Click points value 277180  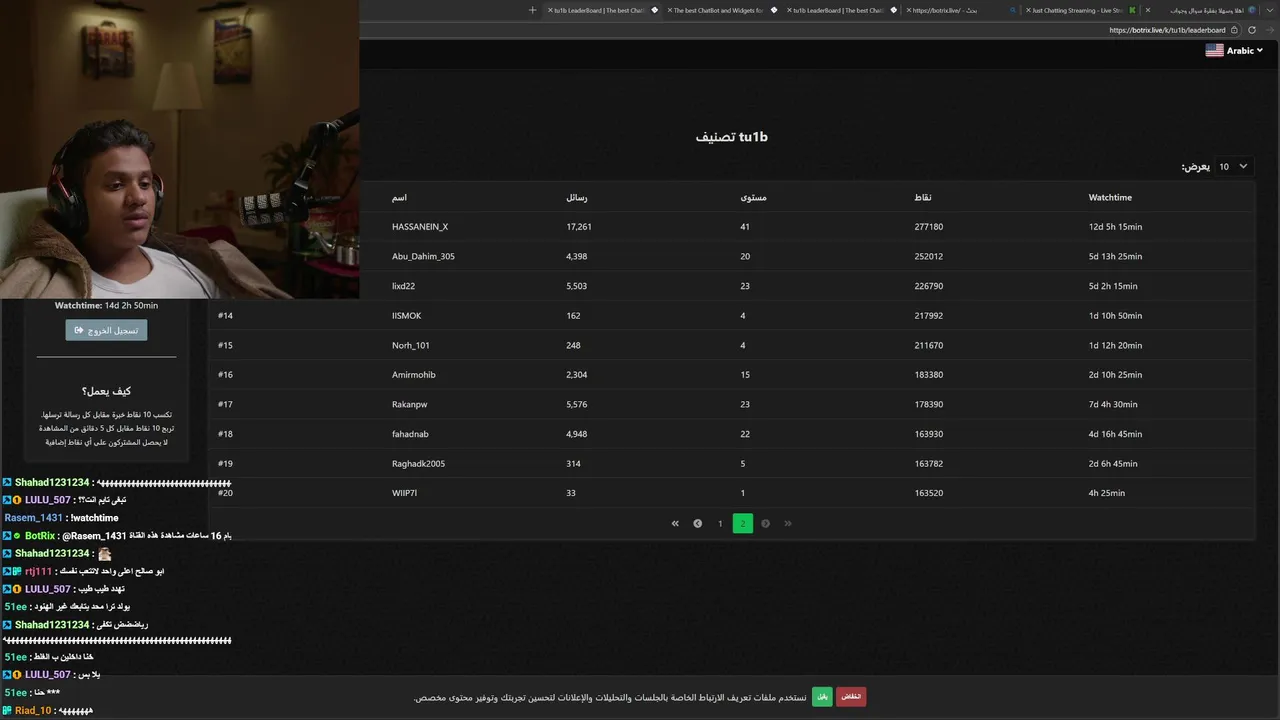pyautogui.click(x=929, y=227)
